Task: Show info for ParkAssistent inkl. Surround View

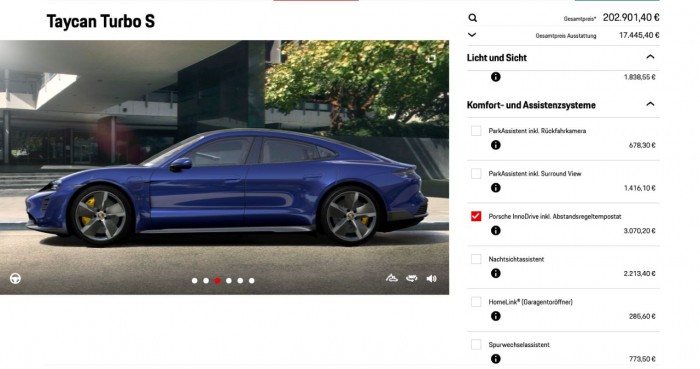Action: (x=496, y=188)
